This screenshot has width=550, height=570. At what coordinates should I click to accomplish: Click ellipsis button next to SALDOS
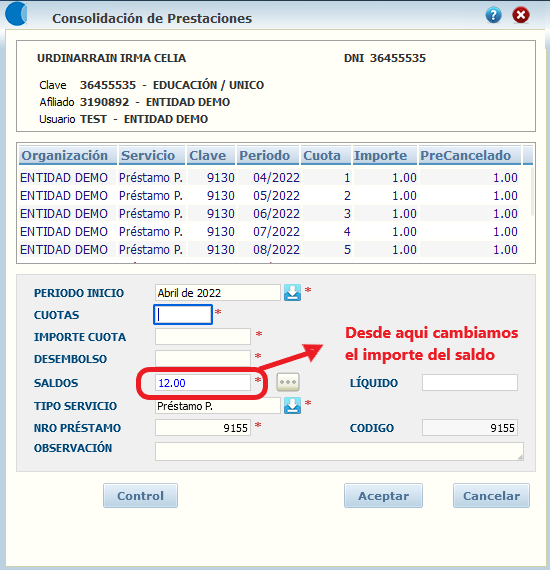288,382
